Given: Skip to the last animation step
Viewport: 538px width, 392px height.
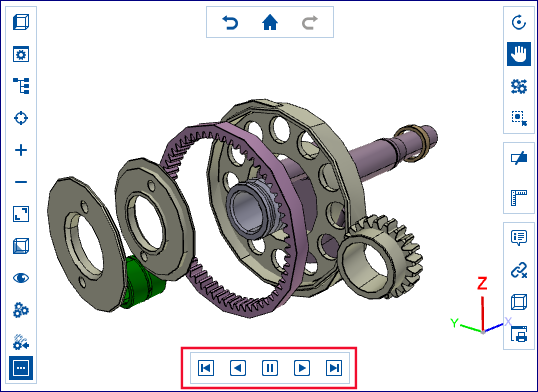Looking at the screenshot, I should pyautogui.click(x=334, y=368).
